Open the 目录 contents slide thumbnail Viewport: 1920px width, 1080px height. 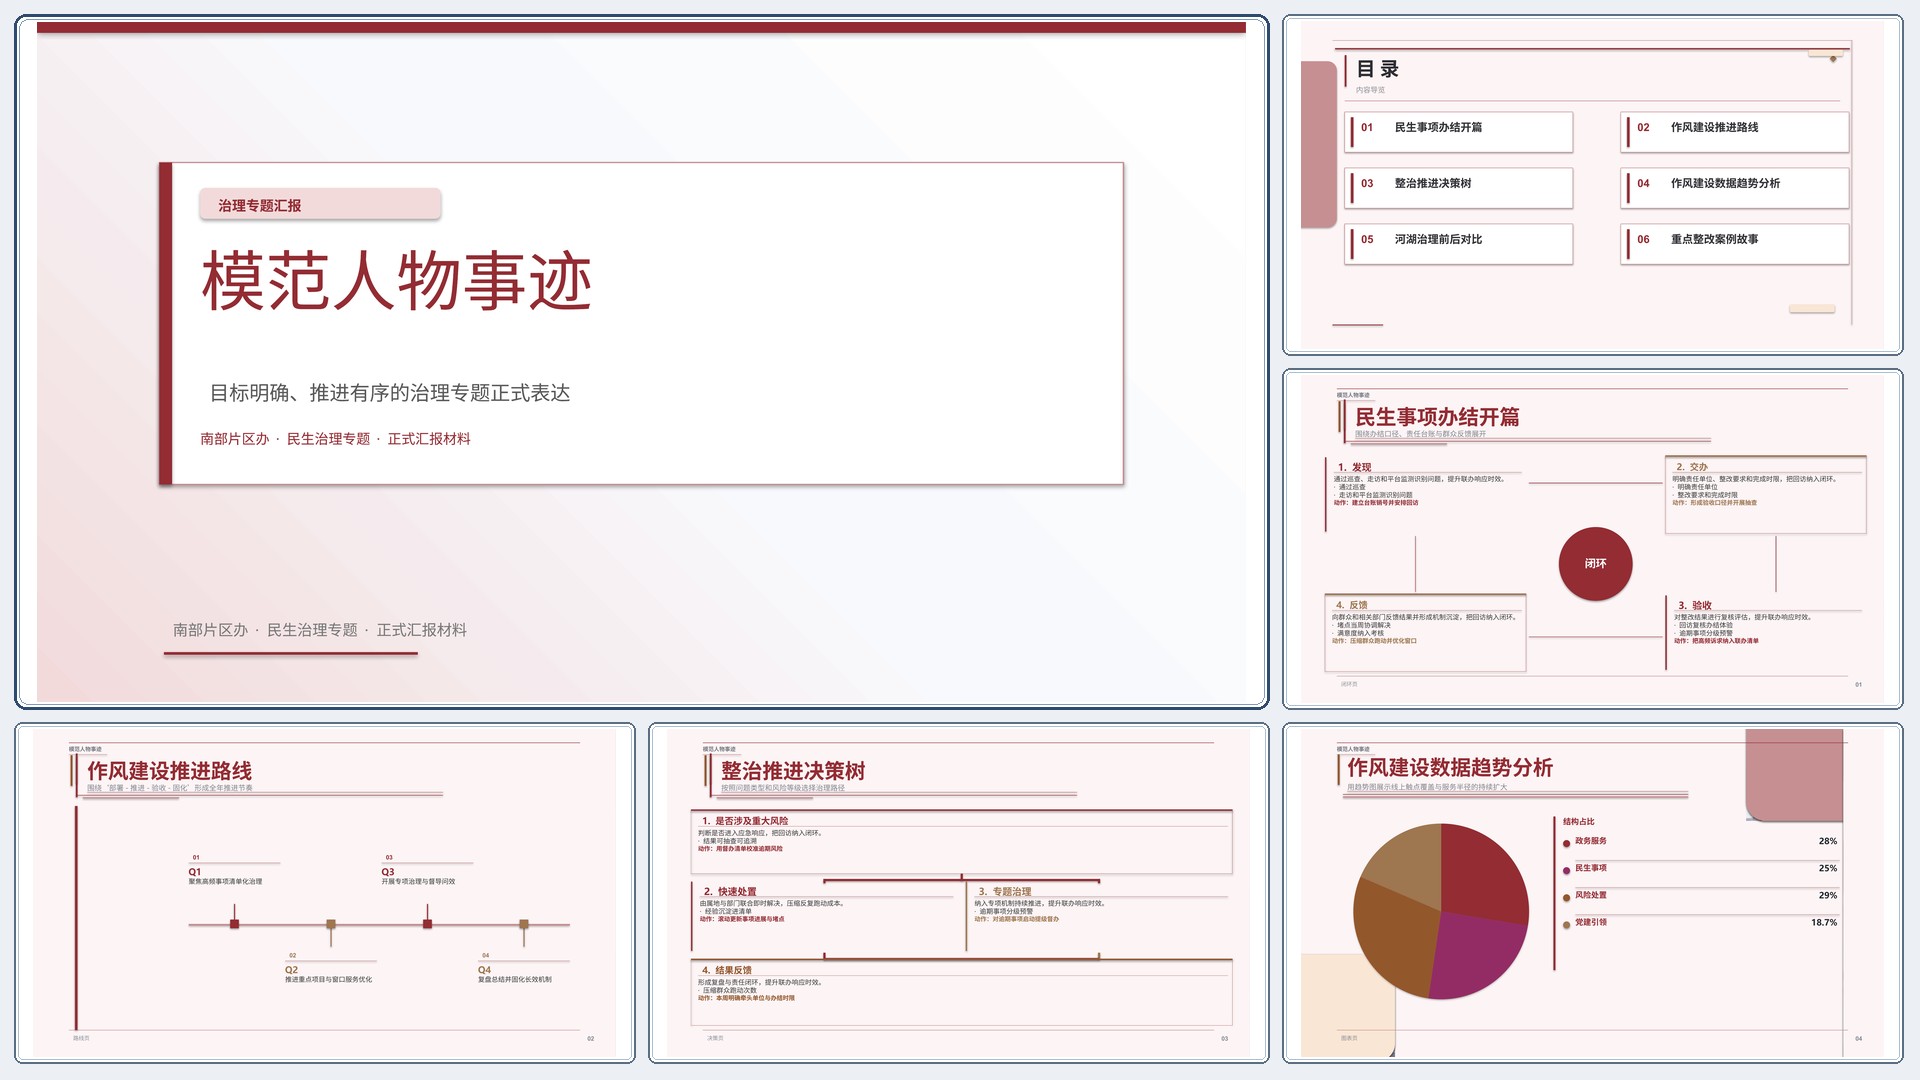(1592, 185)
